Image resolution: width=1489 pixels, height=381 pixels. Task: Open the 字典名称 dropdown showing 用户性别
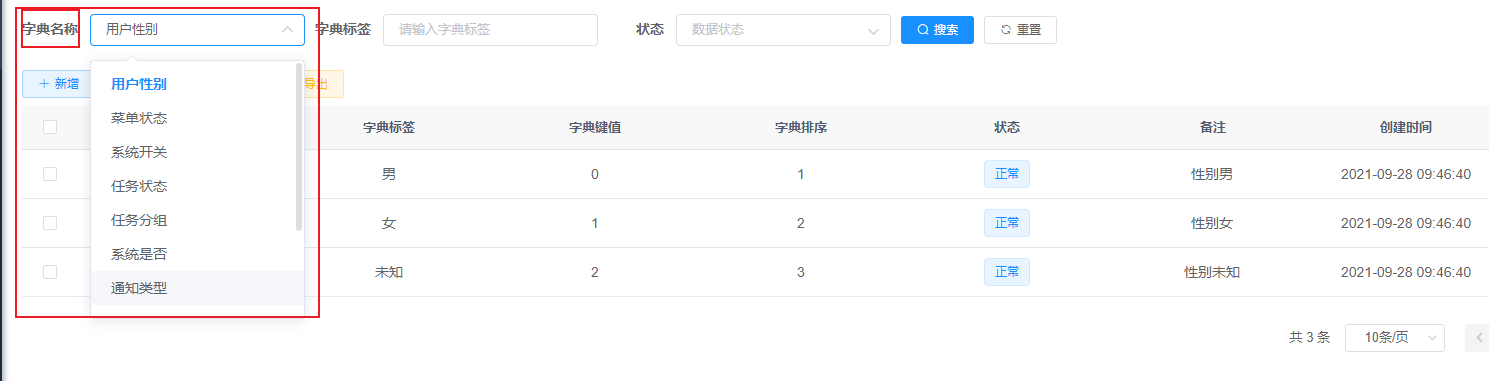(197, 30)
